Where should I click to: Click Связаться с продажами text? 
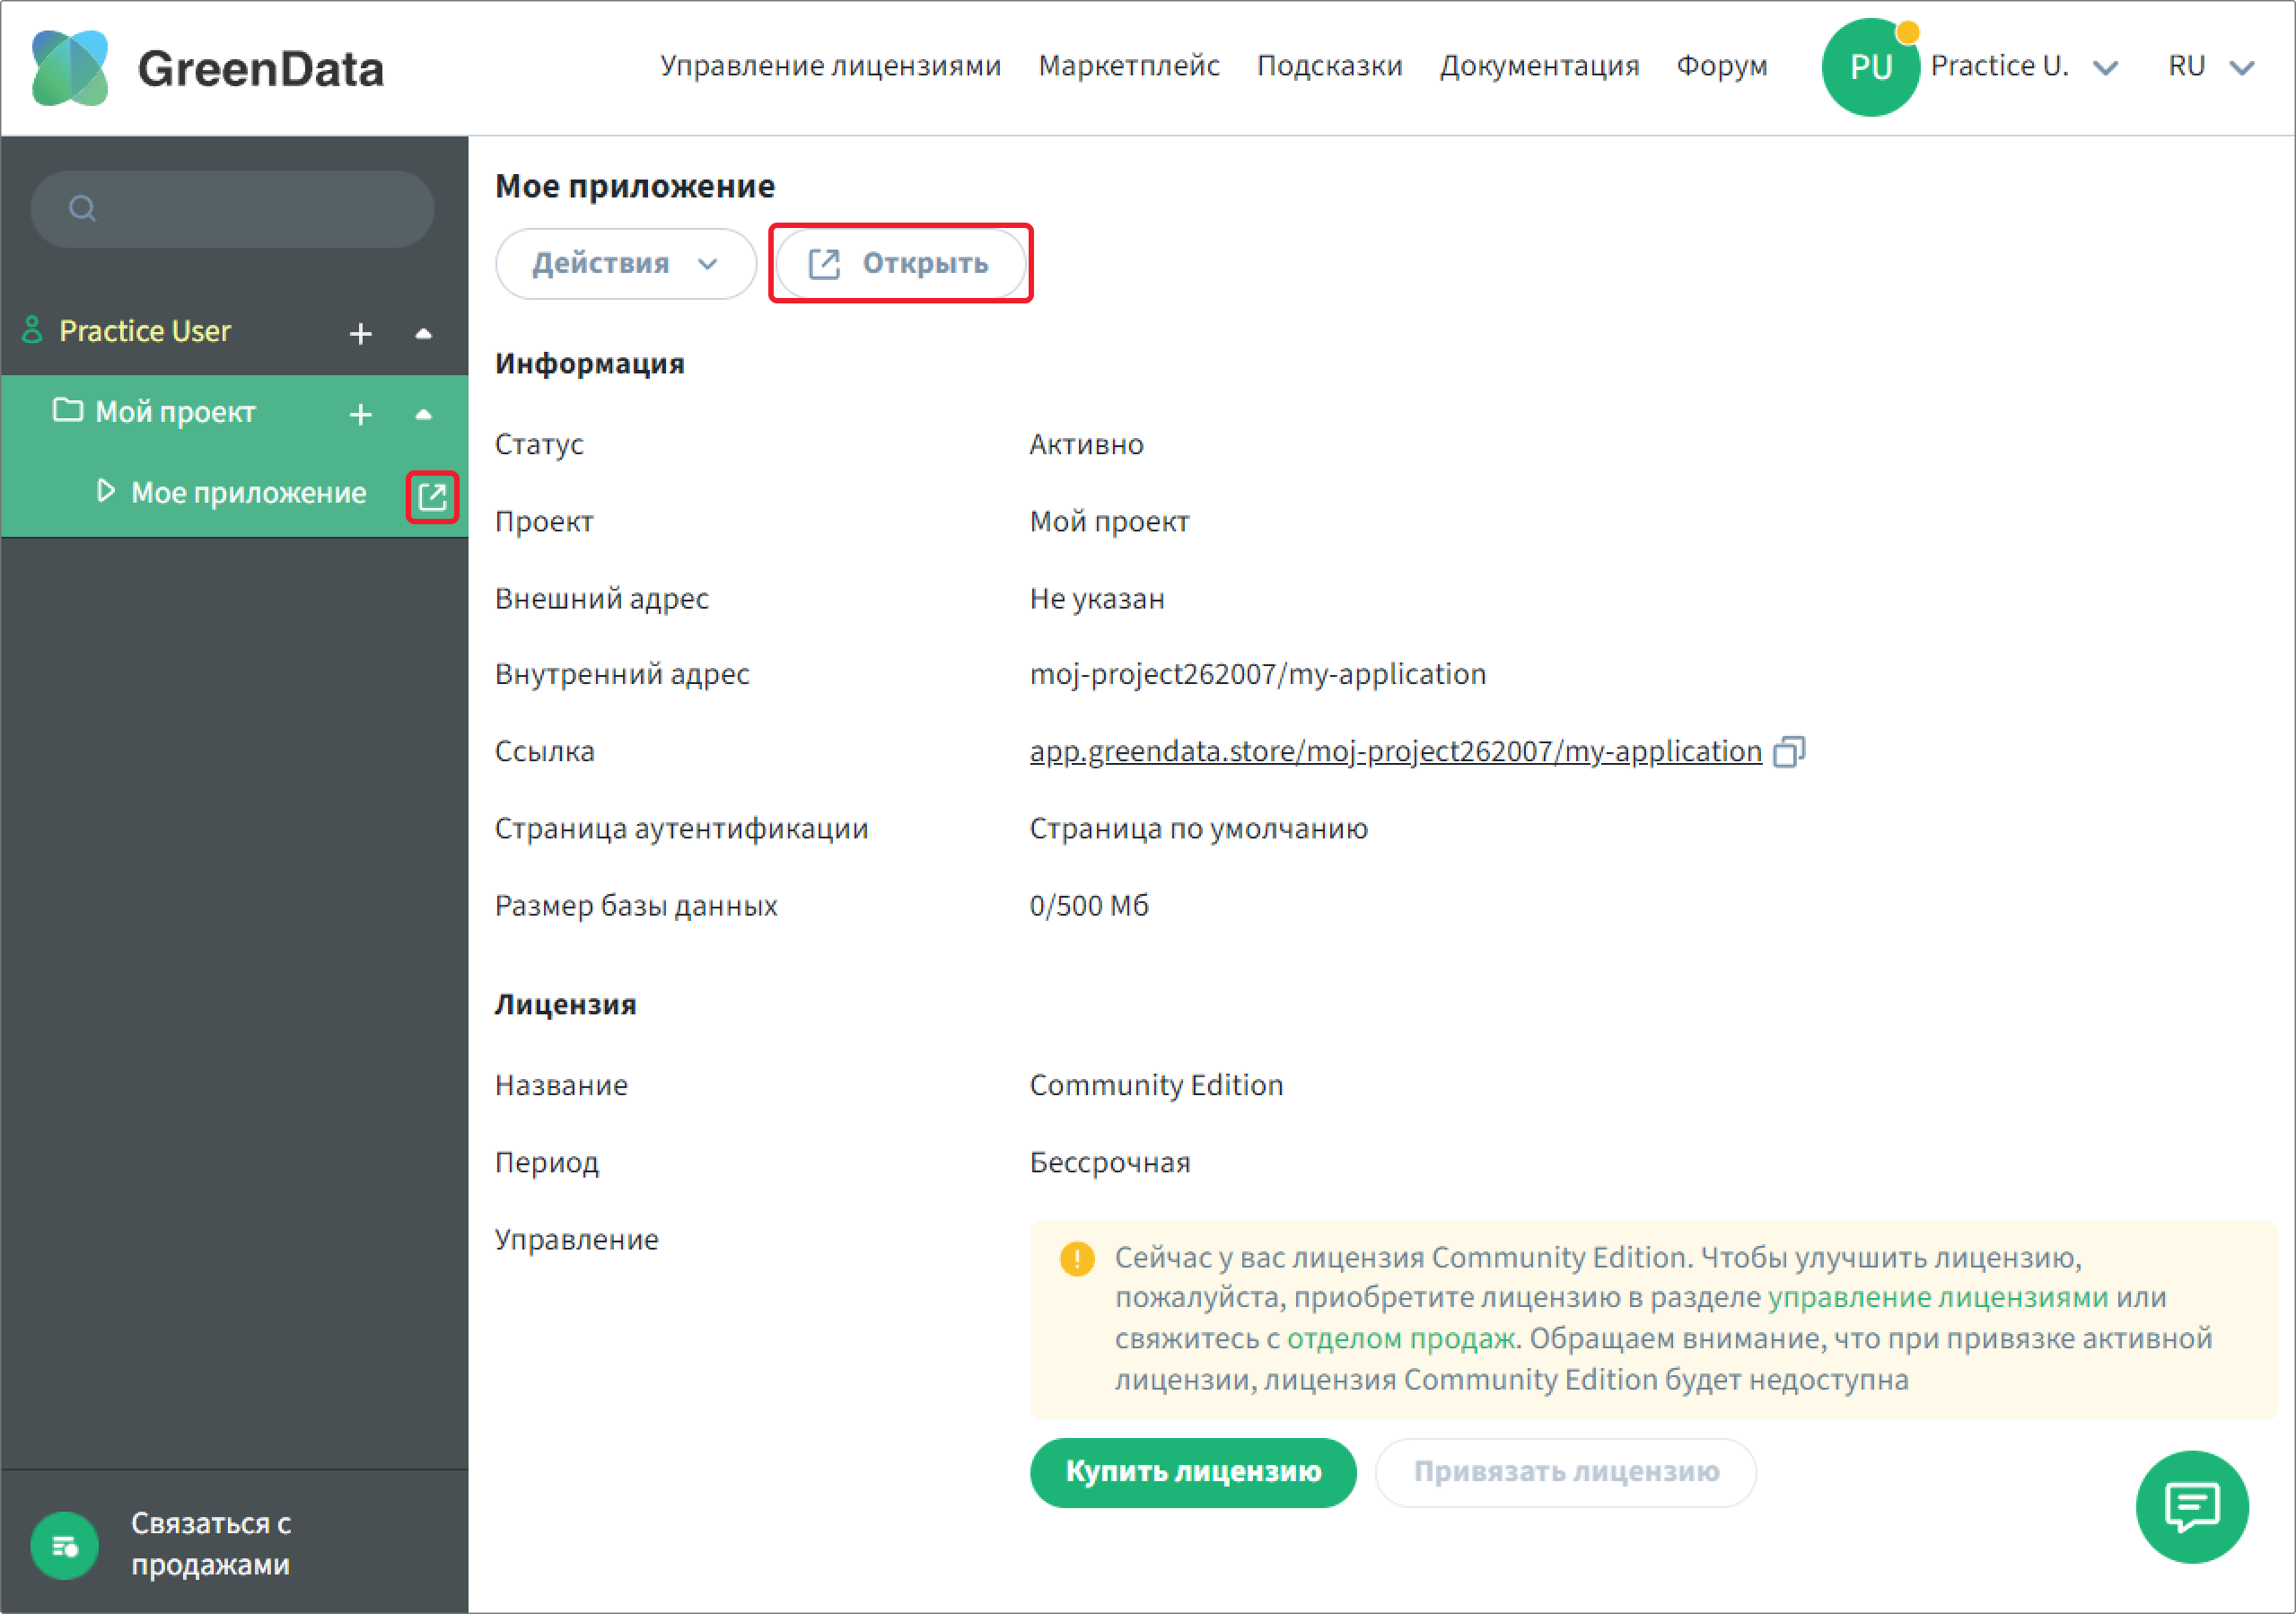[x=211, y=1544]
